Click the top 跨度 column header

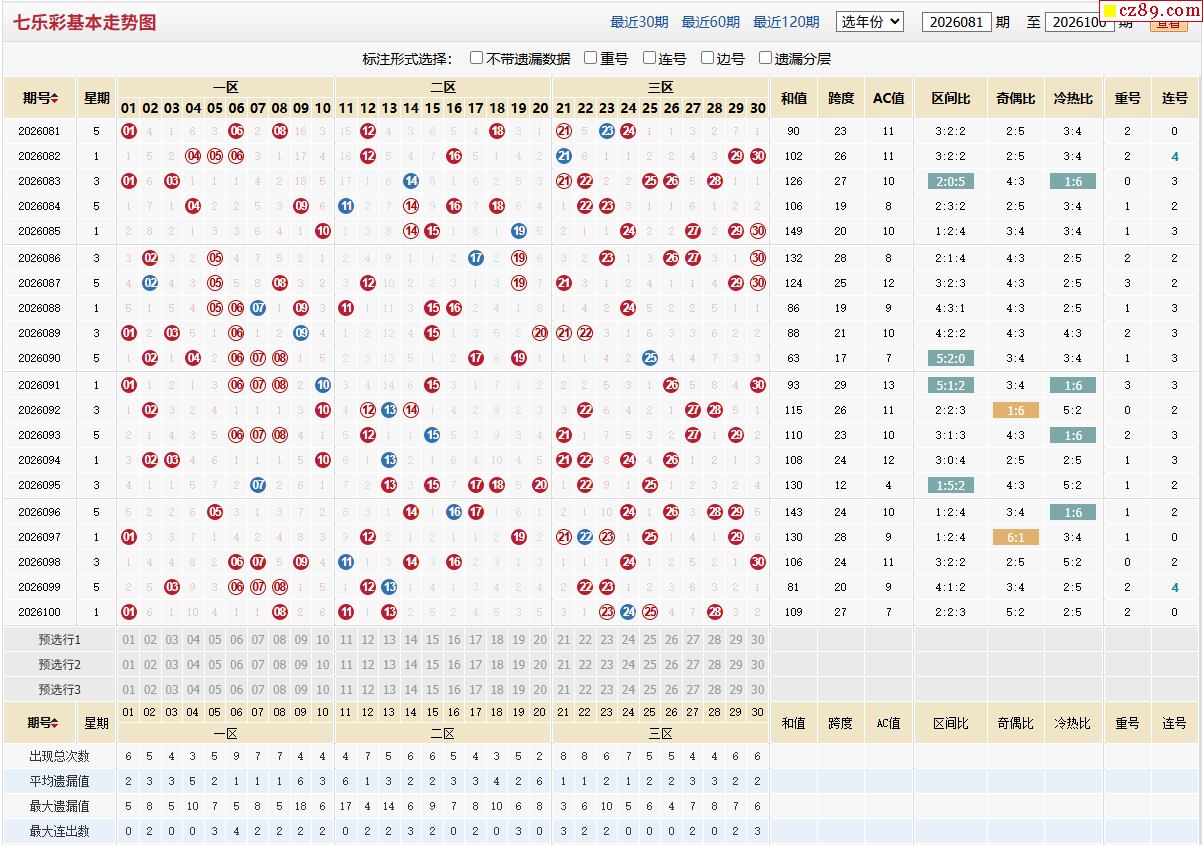click(x=841, y=98)
